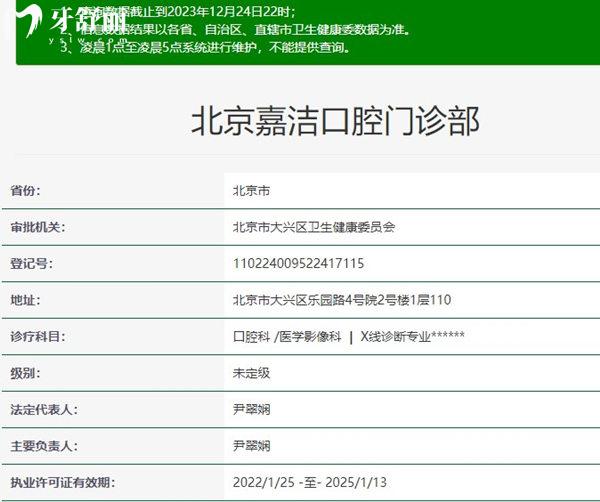Click the notice line about 2023年12月24日22时
Image resolution: width=600 pixels, height=502 pixels.
(178, 12)
